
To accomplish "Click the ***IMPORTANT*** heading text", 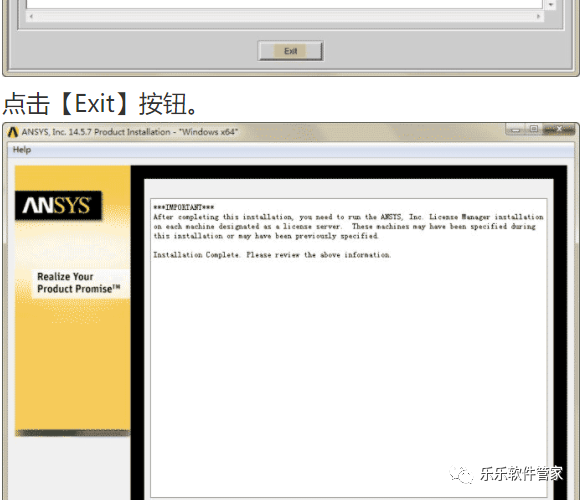I will pos(184,207).
